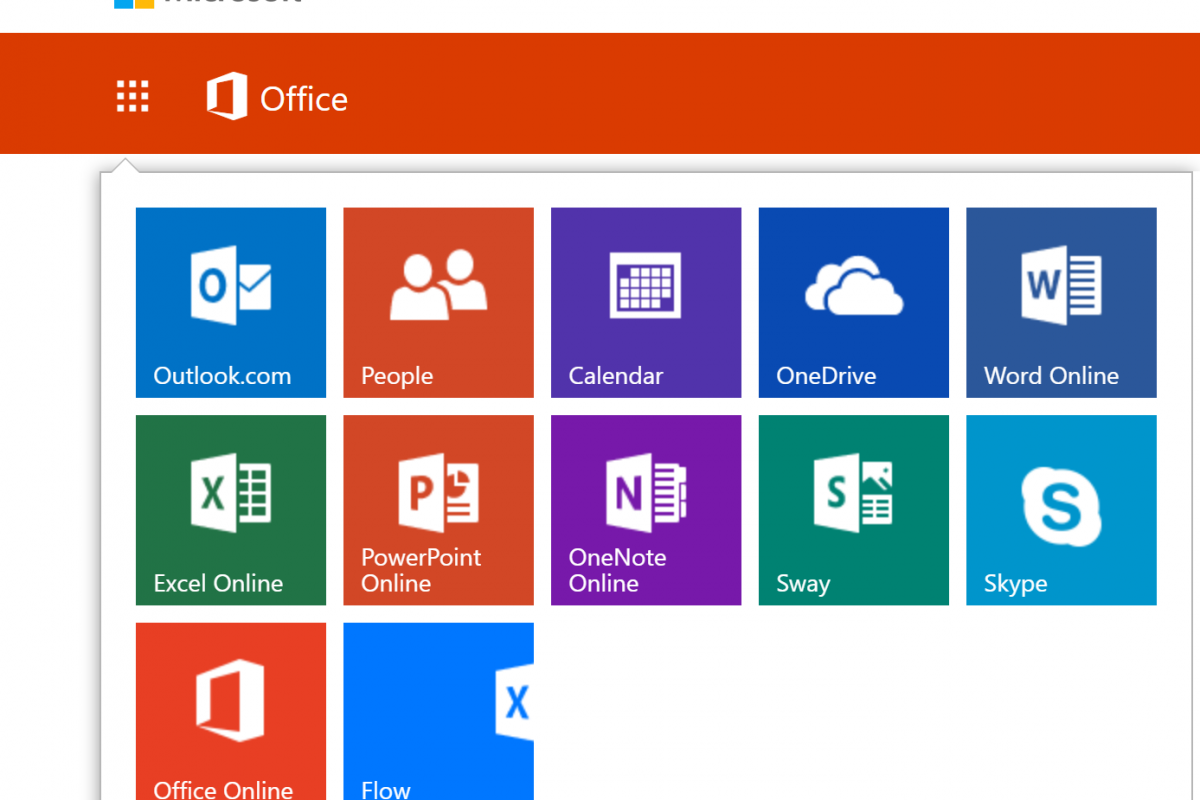Open the OneDrive cloud tile
The width and height of the screenshot is (1200, 800).
click(x=853, y=302)
